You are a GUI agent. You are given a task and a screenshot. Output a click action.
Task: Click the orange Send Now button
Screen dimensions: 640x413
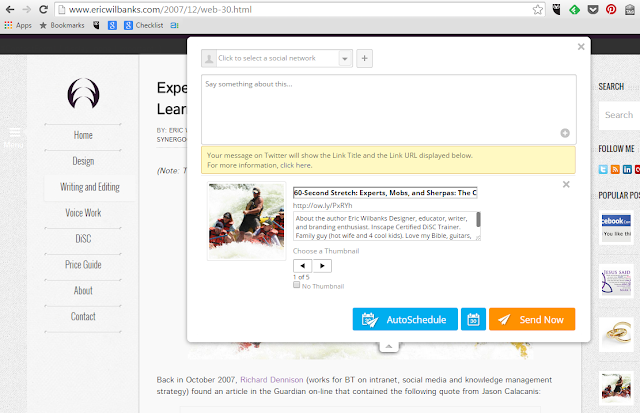point(532,319)
